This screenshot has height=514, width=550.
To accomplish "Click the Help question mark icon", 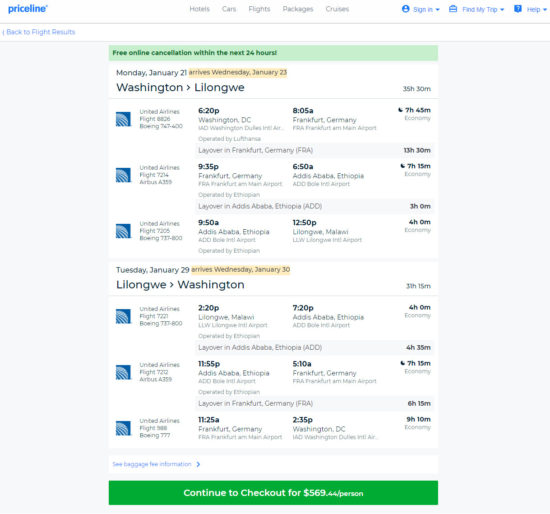I will [x=518, y=9].
